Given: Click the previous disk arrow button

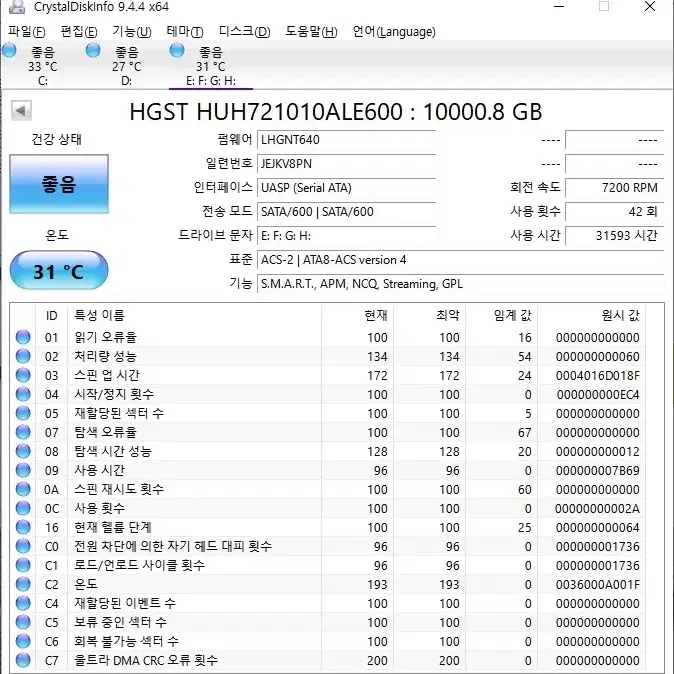Looking at the screenshot, I should pos(21,111).
